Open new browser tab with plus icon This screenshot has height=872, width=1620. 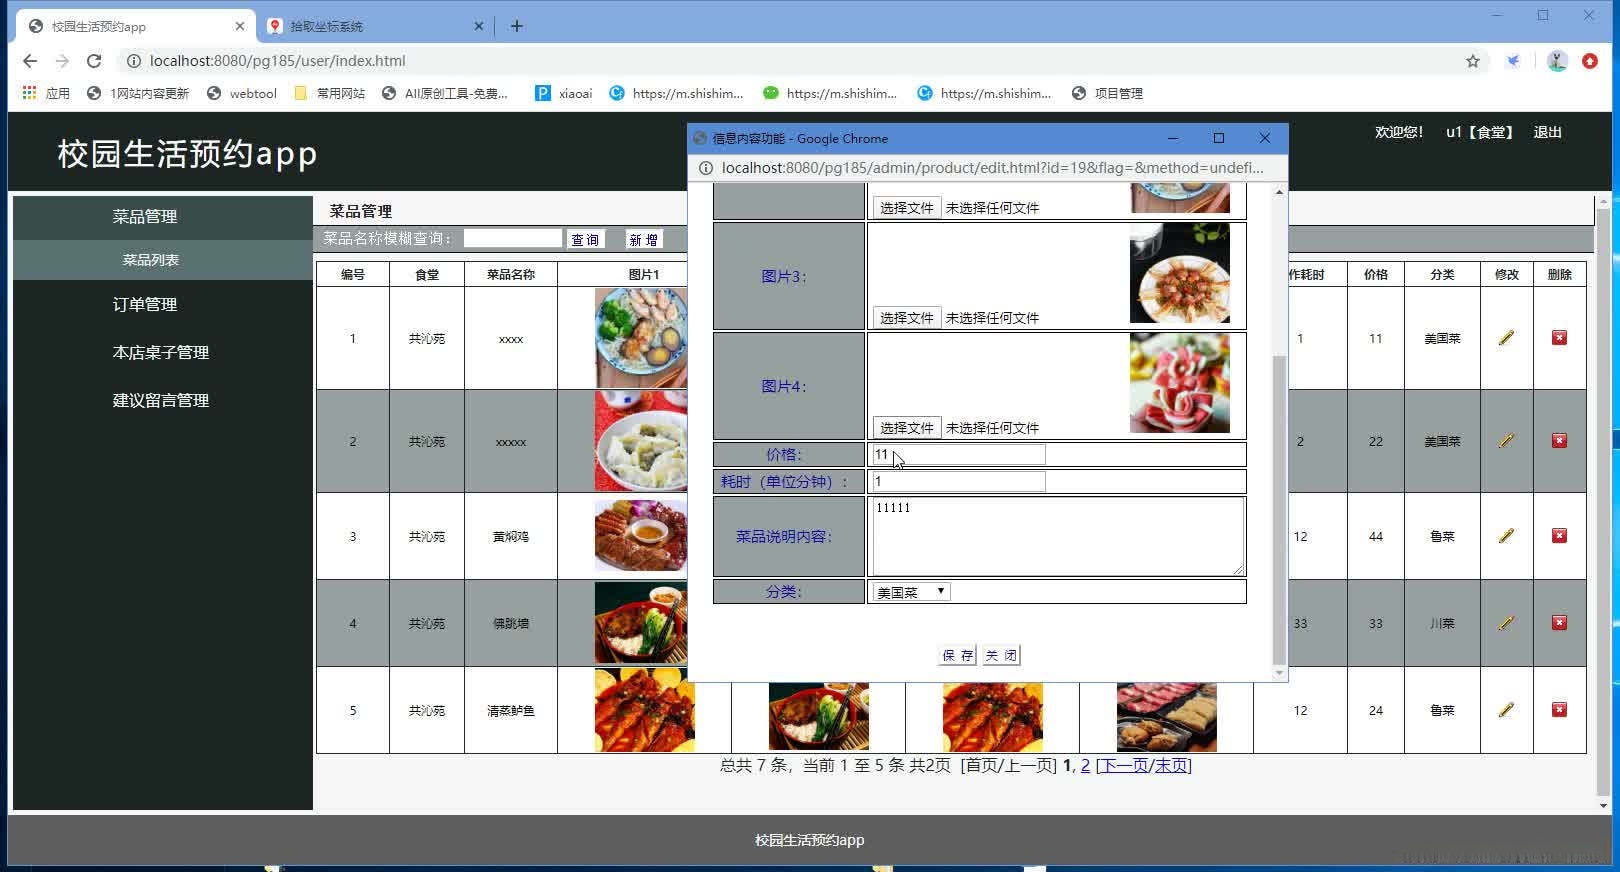517,26
